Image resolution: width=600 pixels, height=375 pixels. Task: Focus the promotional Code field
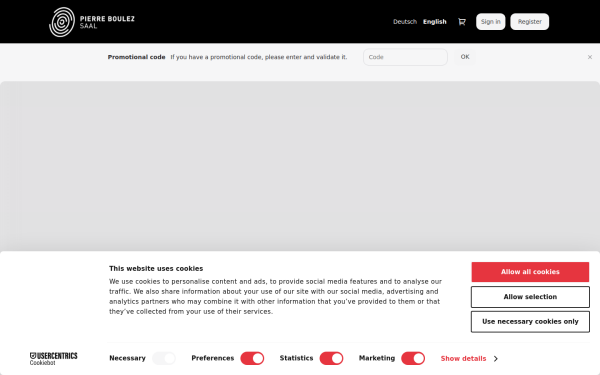[x=405, y=57]
